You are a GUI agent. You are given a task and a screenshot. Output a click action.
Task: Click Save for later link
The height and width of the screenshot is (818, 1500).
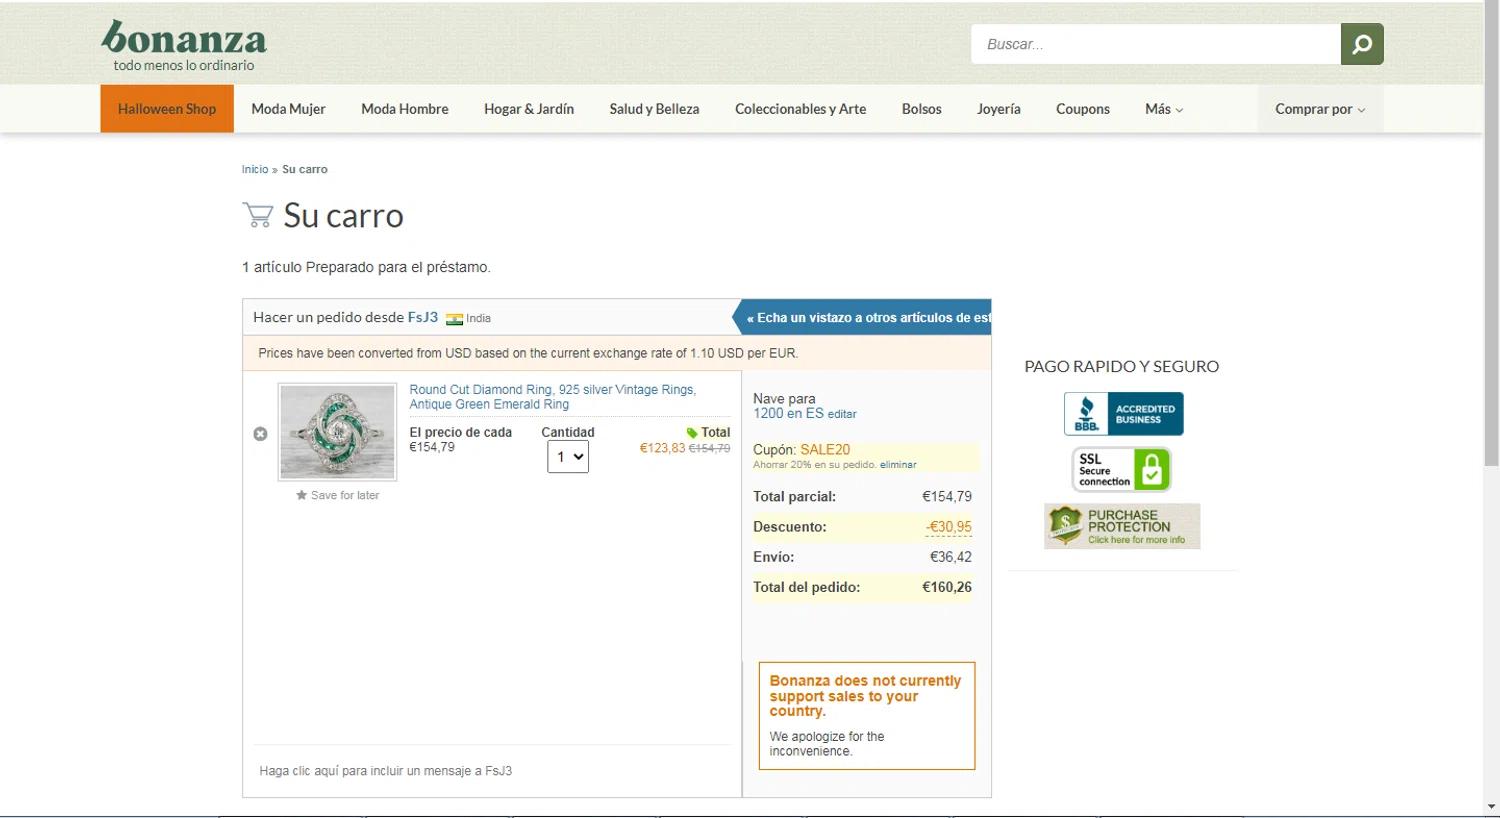(x=345, y=495)
